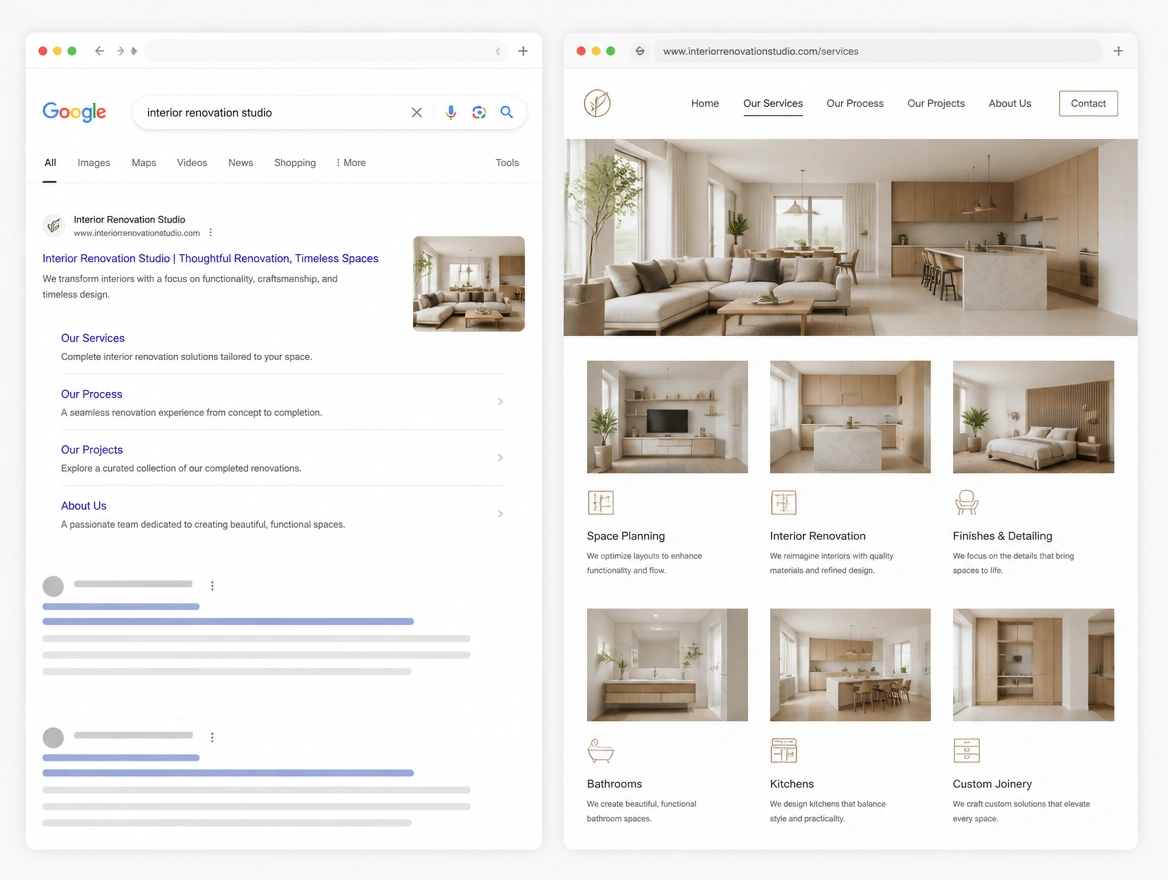This screenshot has height=880, width=1168.
Task: Click the Contact button on the website
Action: (x=1088, y=104)
